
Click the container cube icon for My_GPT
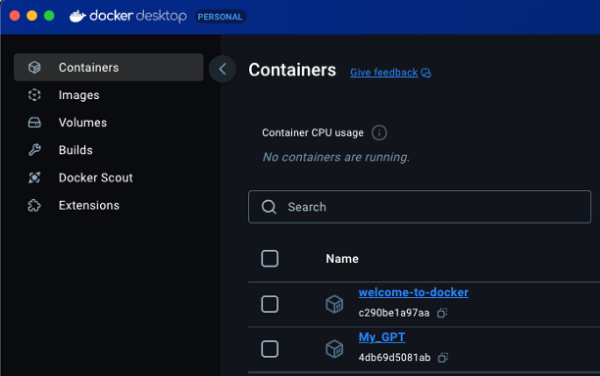(x=334, y=349)
